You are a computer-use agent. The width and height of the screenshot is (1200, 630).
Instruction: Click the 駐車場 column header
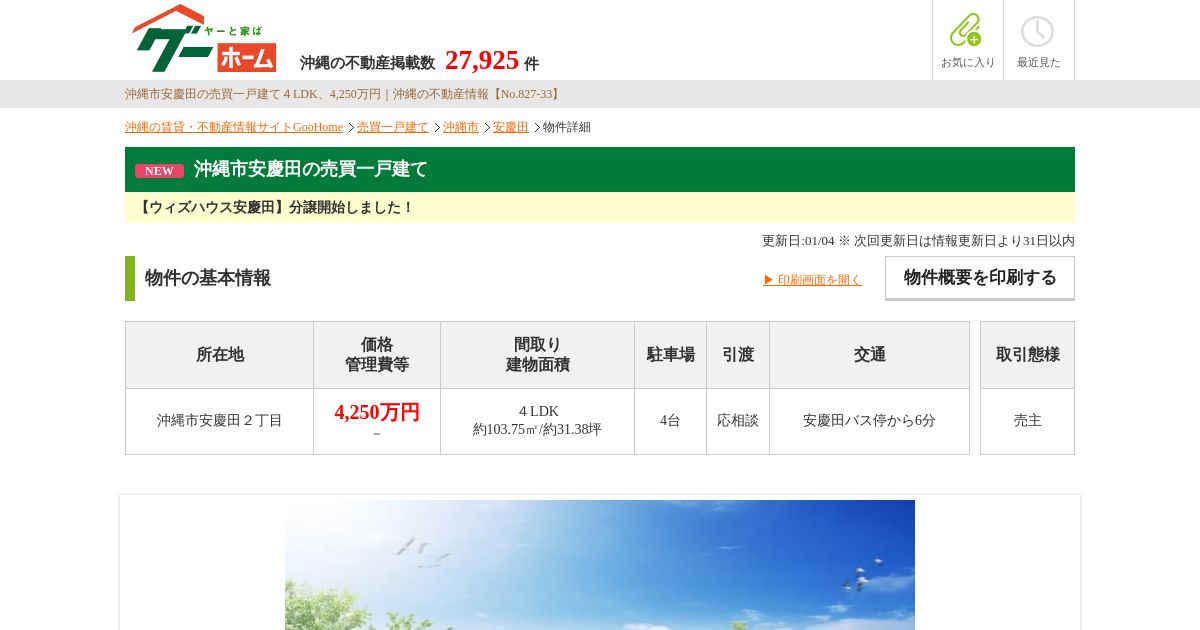pos(670,355)
